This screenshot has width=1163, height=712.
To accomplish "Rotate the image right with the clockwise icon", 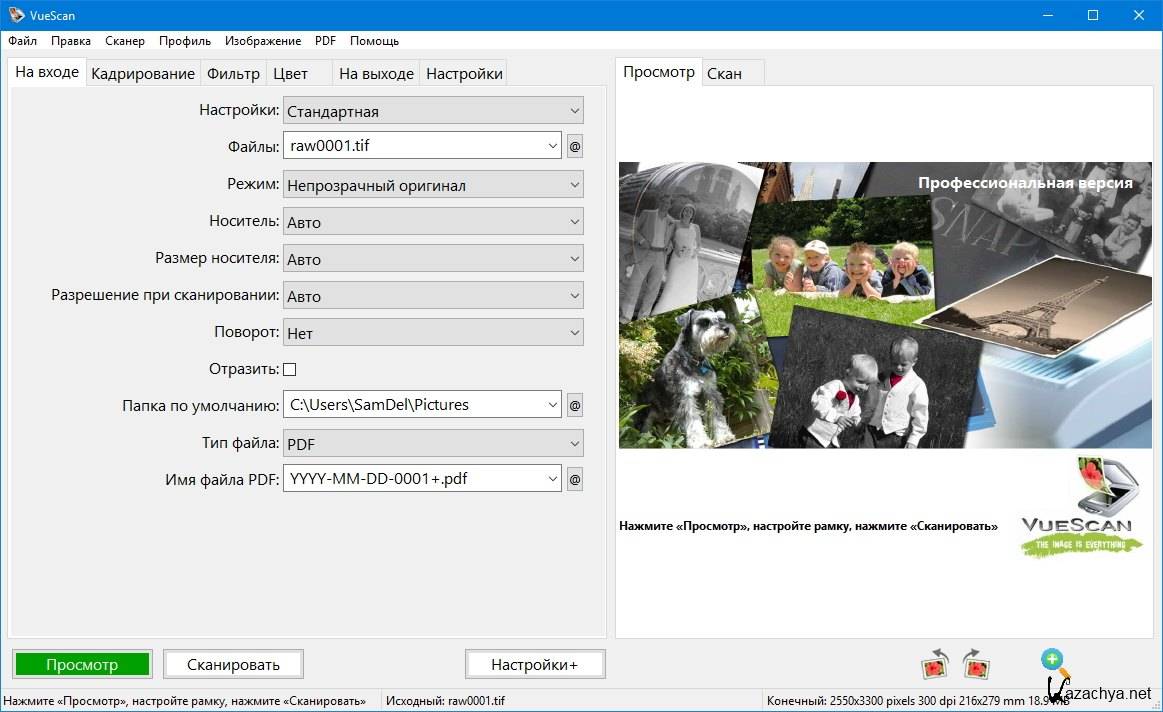I will point(975,664).
